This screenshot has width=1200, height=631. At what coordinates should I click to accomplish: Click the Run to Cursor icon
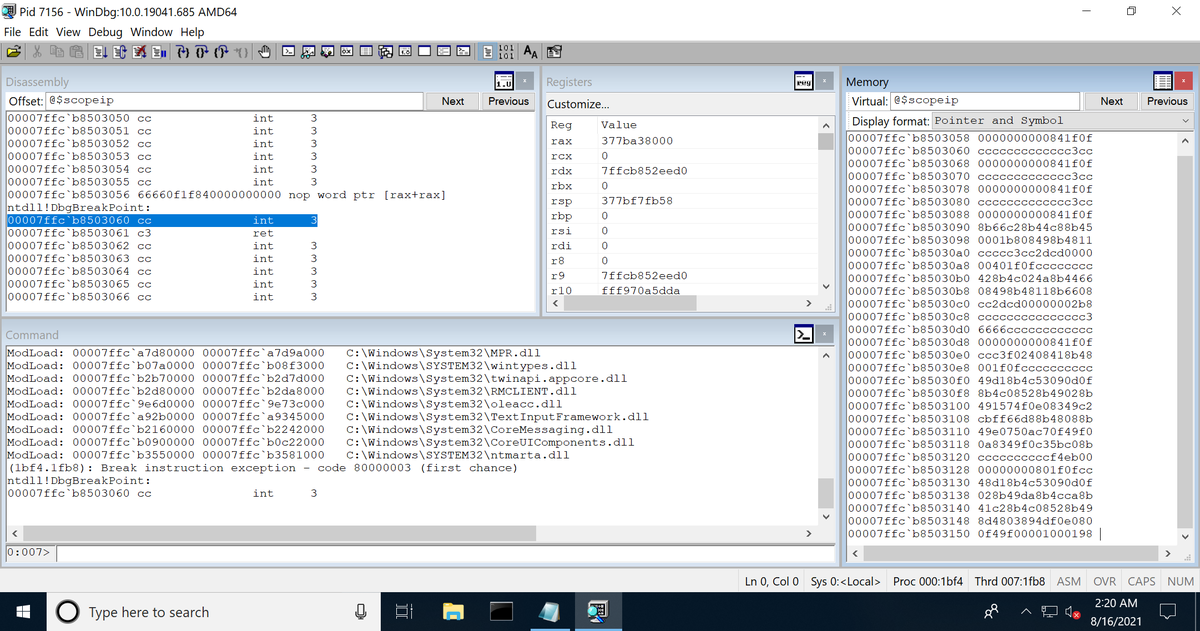coord(240,51)
